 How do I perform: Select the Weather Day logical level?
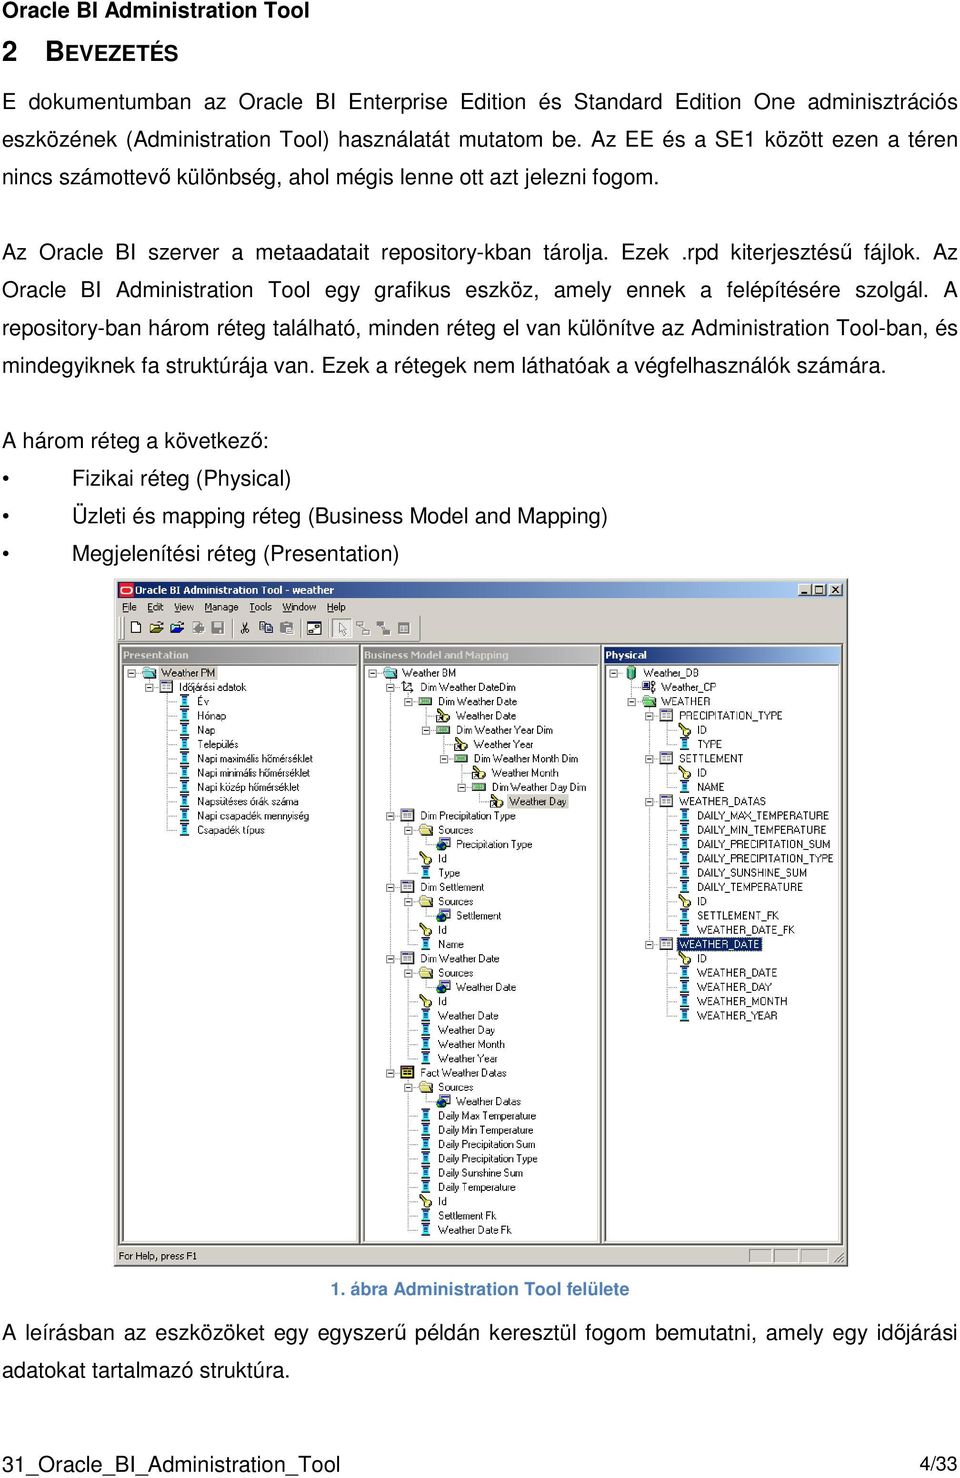pos(537,801)
